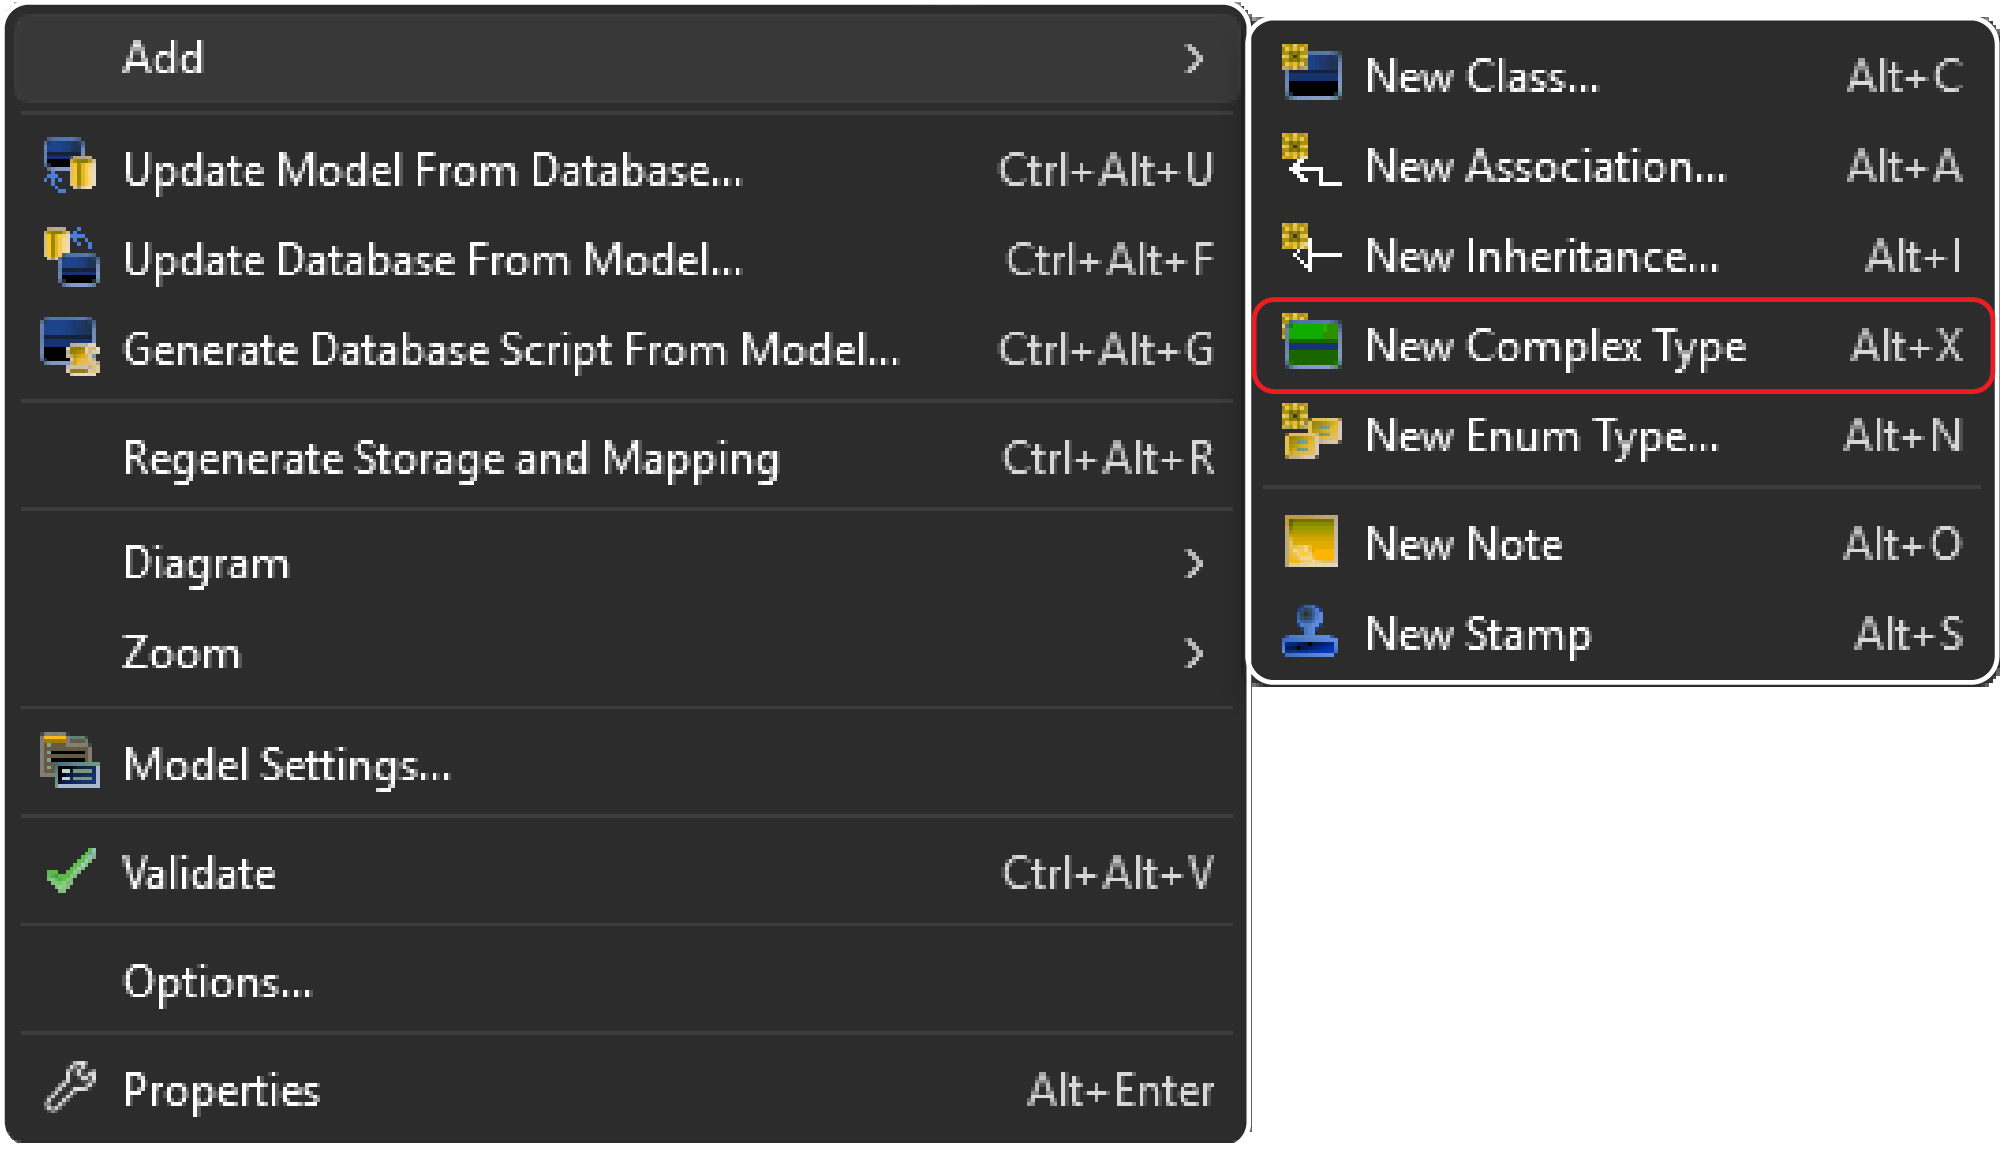Click the New Class icon

[1311, 75]
